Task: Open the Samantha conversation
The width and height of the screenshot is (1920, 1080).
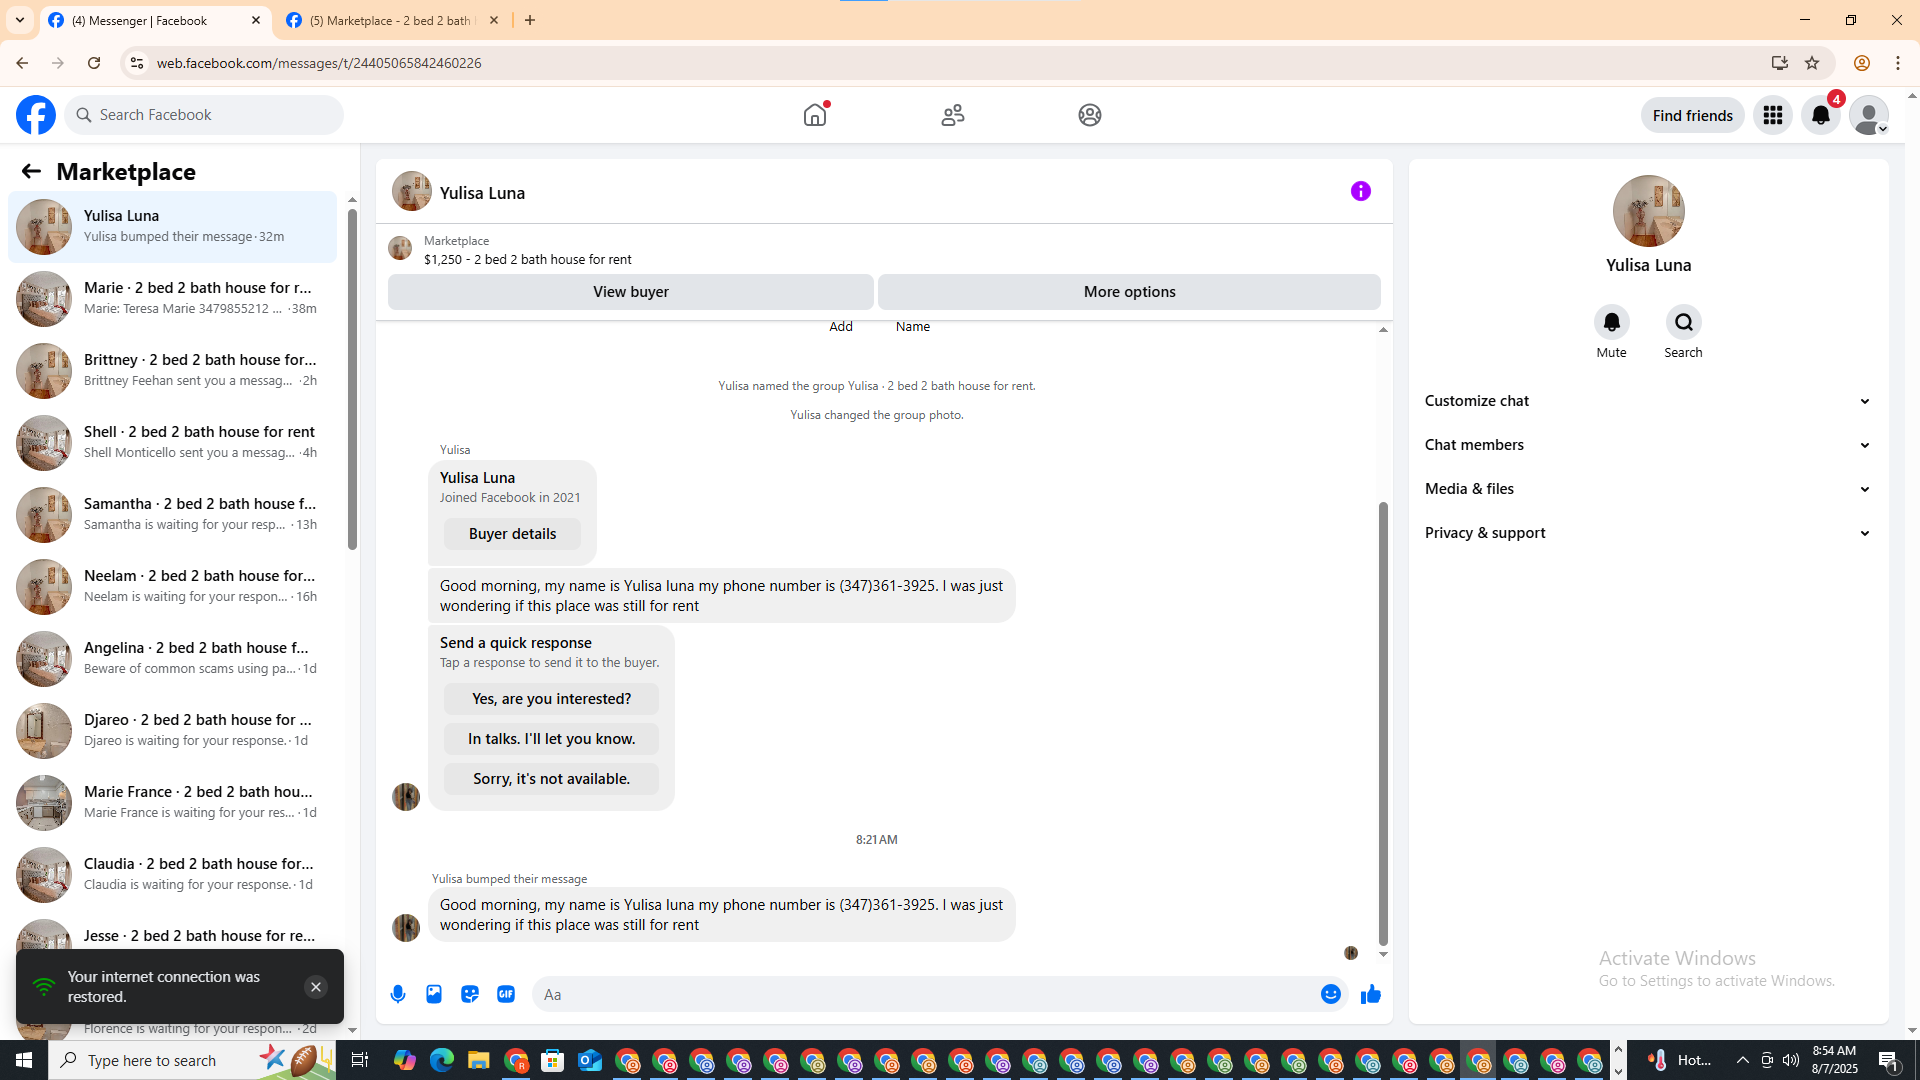Action: (x=173, y=515)
